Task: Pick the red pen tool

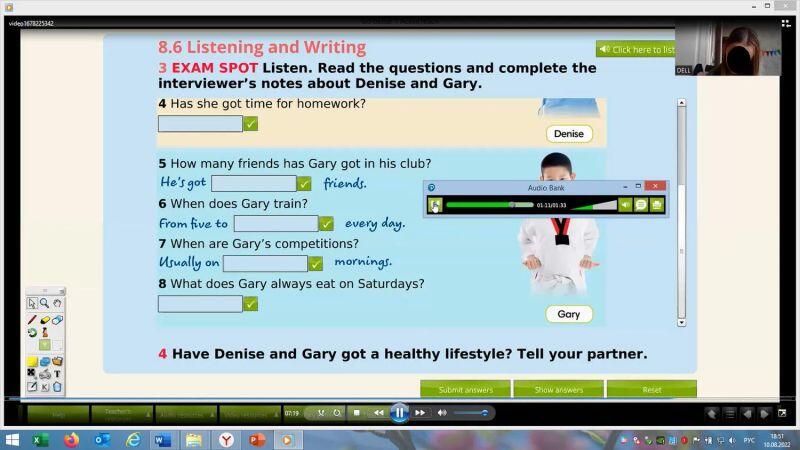Action: pyautogui.click(x=32, y=320)
